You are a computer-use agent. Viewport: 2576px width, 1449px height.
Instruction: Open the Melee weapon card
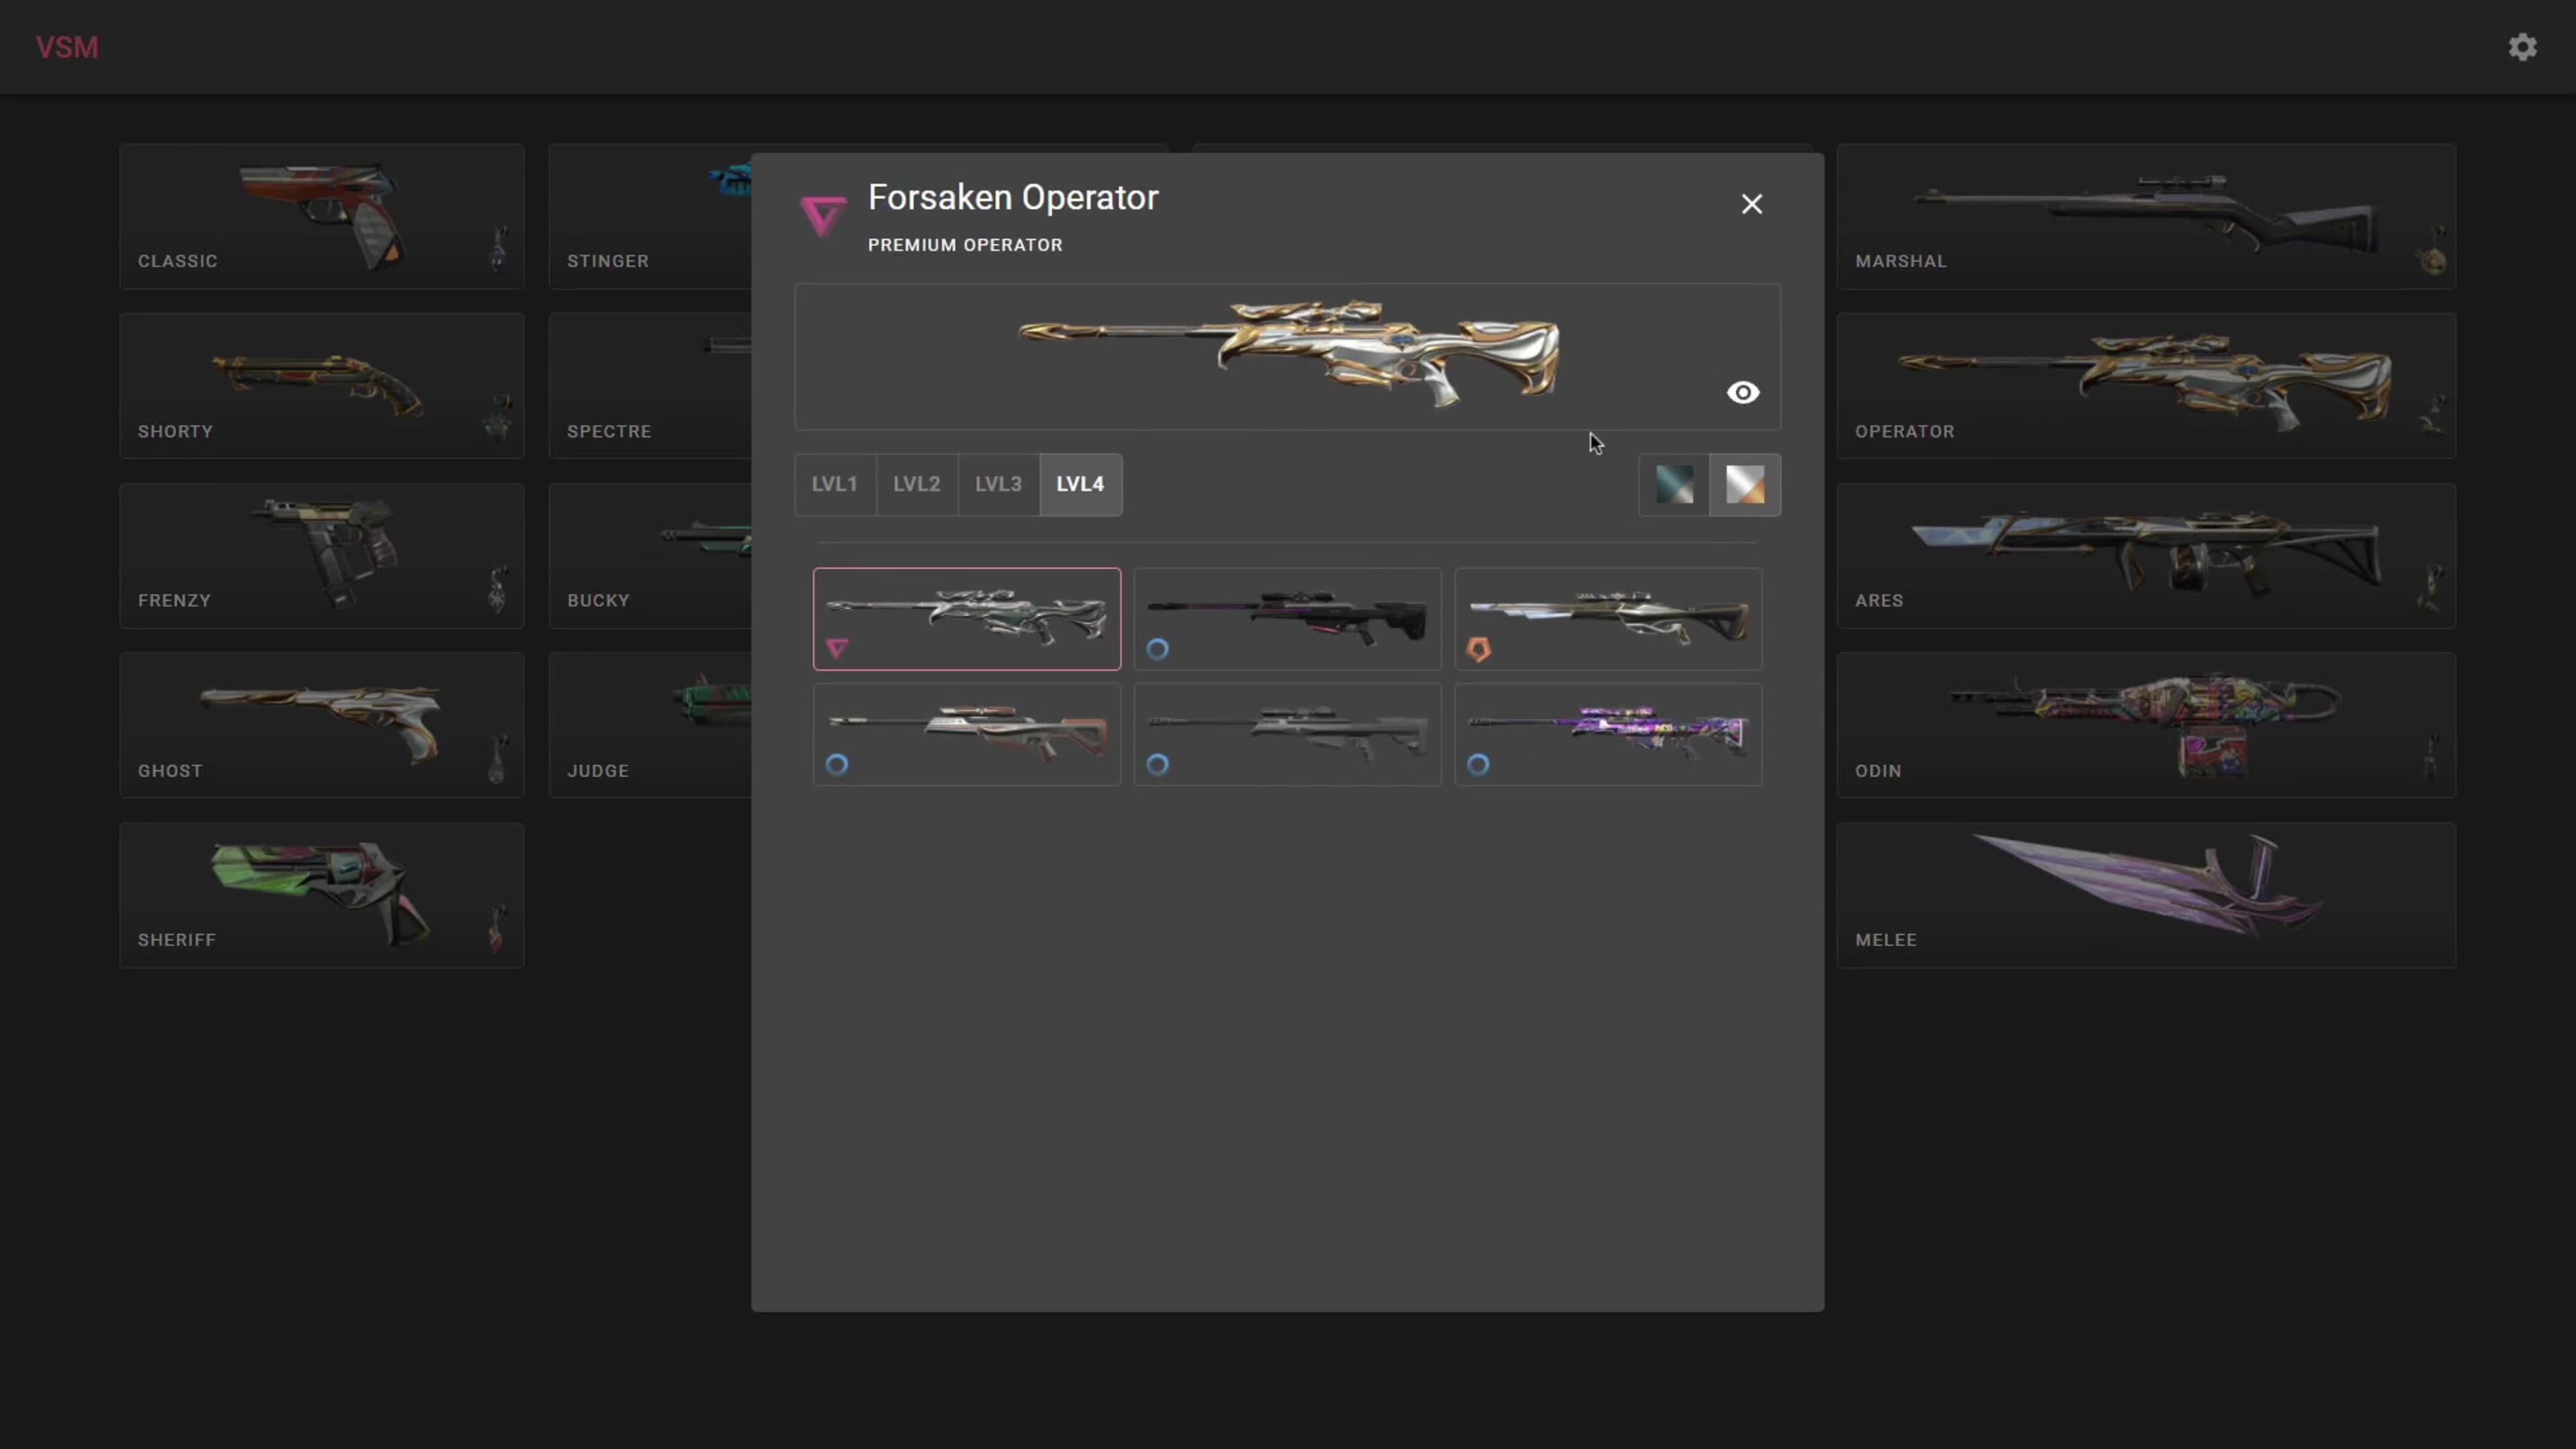click(2146, 895)
